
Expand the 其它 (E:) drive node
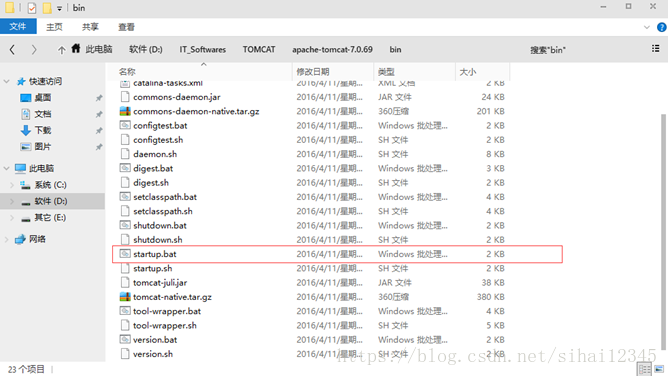[x=12, y=218]
